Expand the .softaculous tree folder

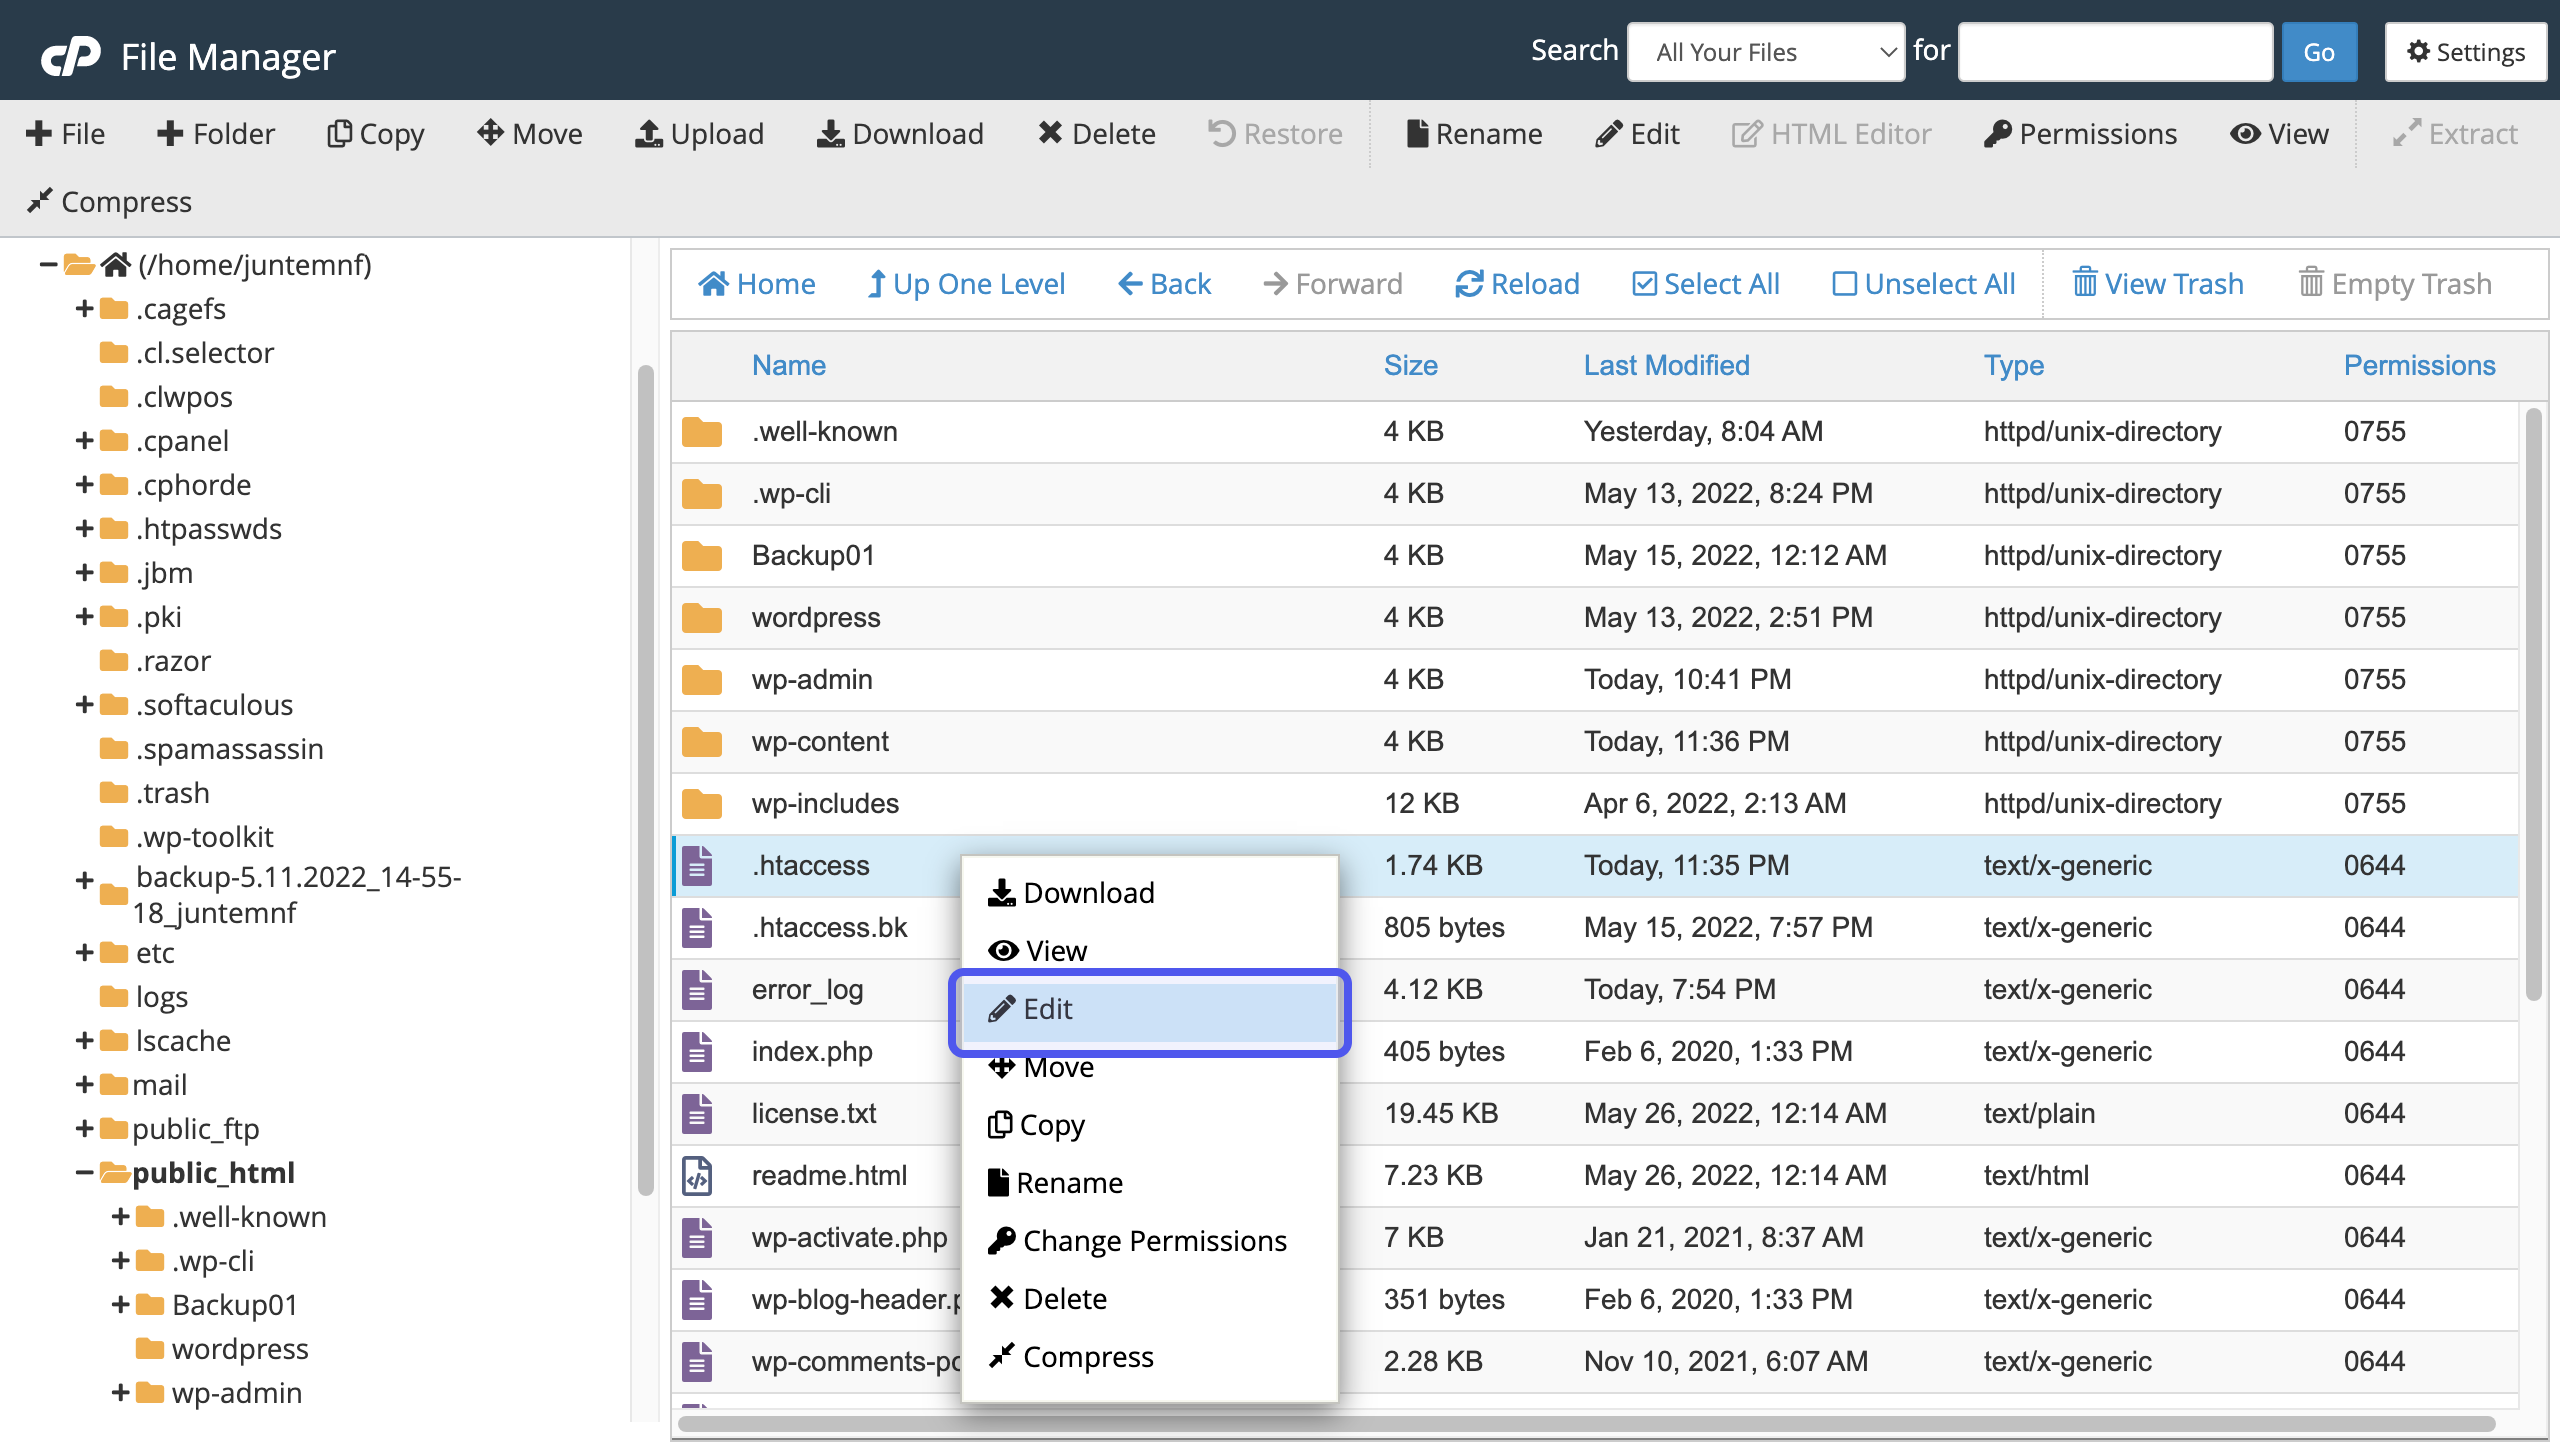(85, 705)
